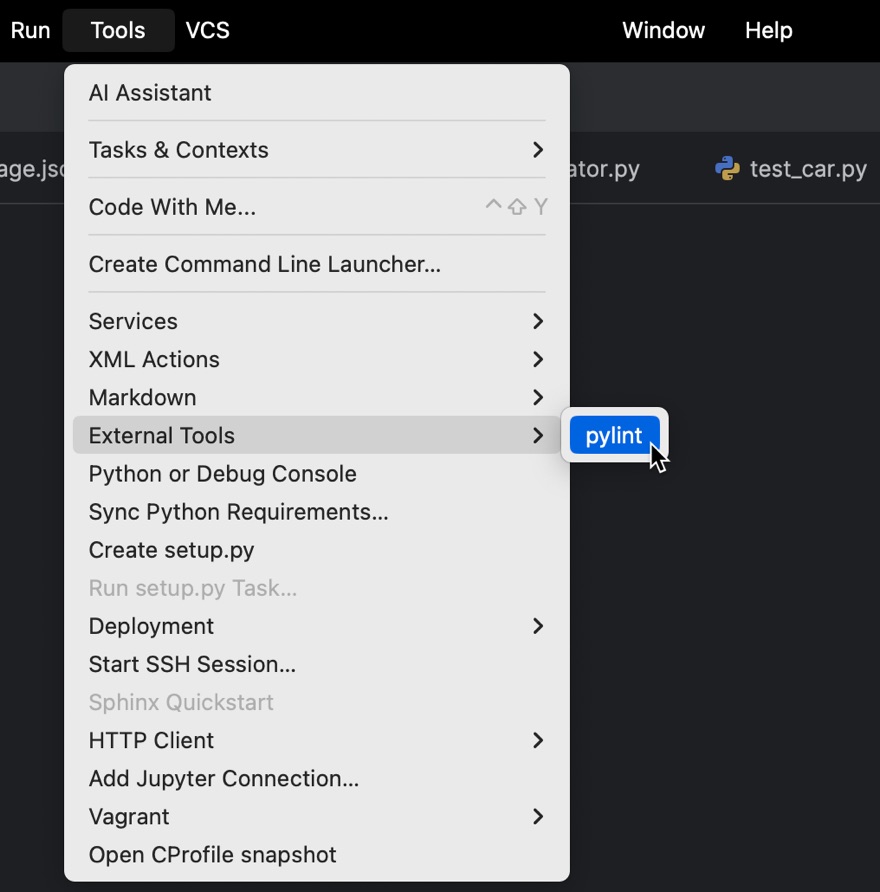Expand the HTTP Client submenu

151,740
